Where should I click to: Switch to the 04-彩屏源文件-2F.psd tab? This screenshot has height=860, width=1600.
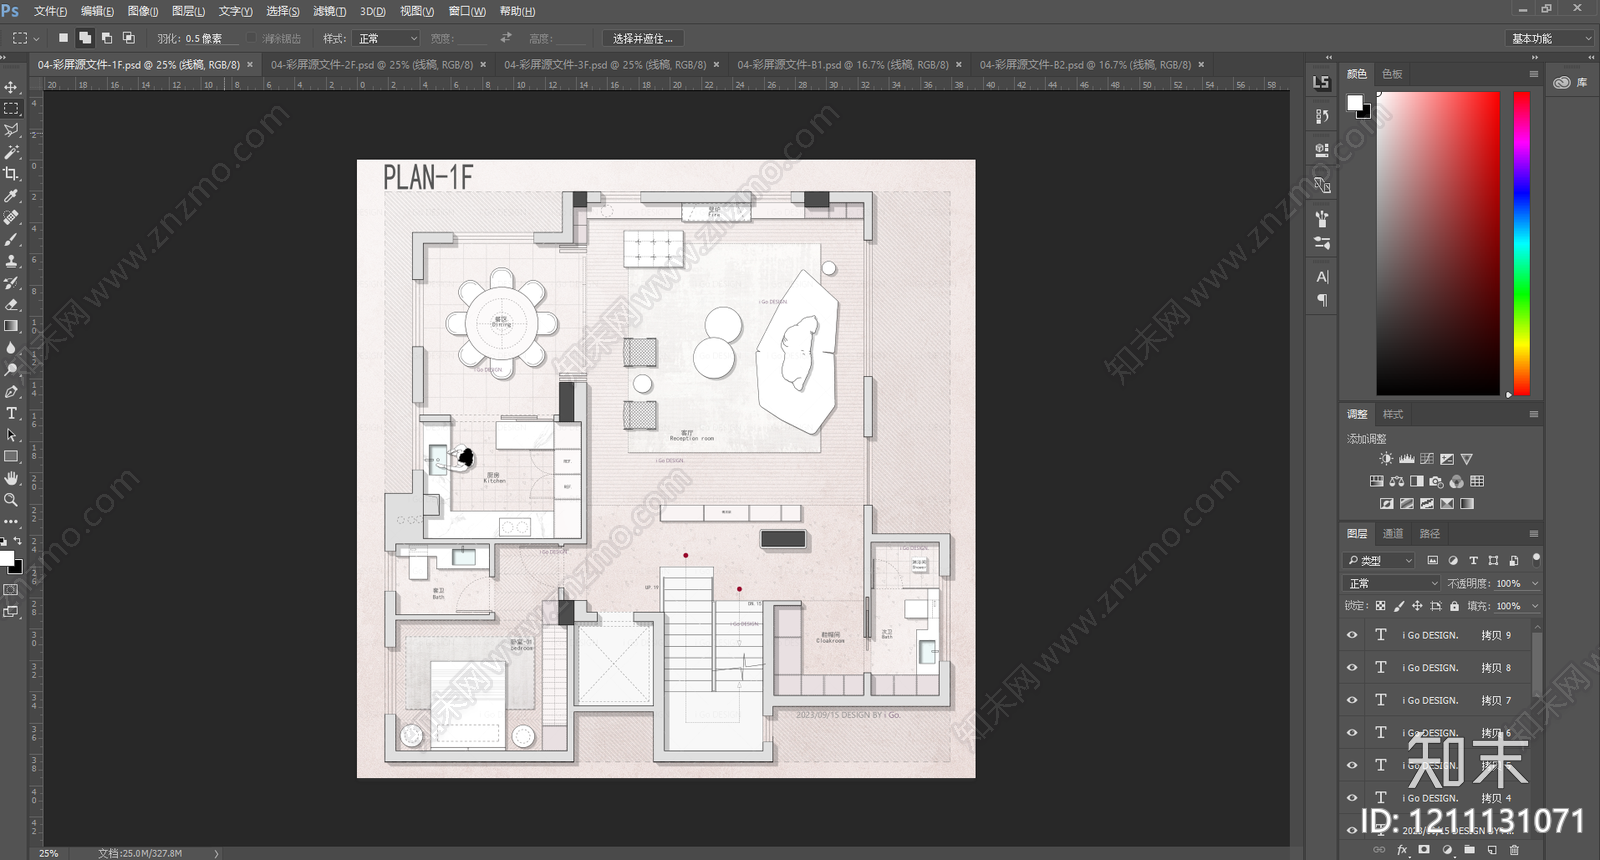(372, 64)
